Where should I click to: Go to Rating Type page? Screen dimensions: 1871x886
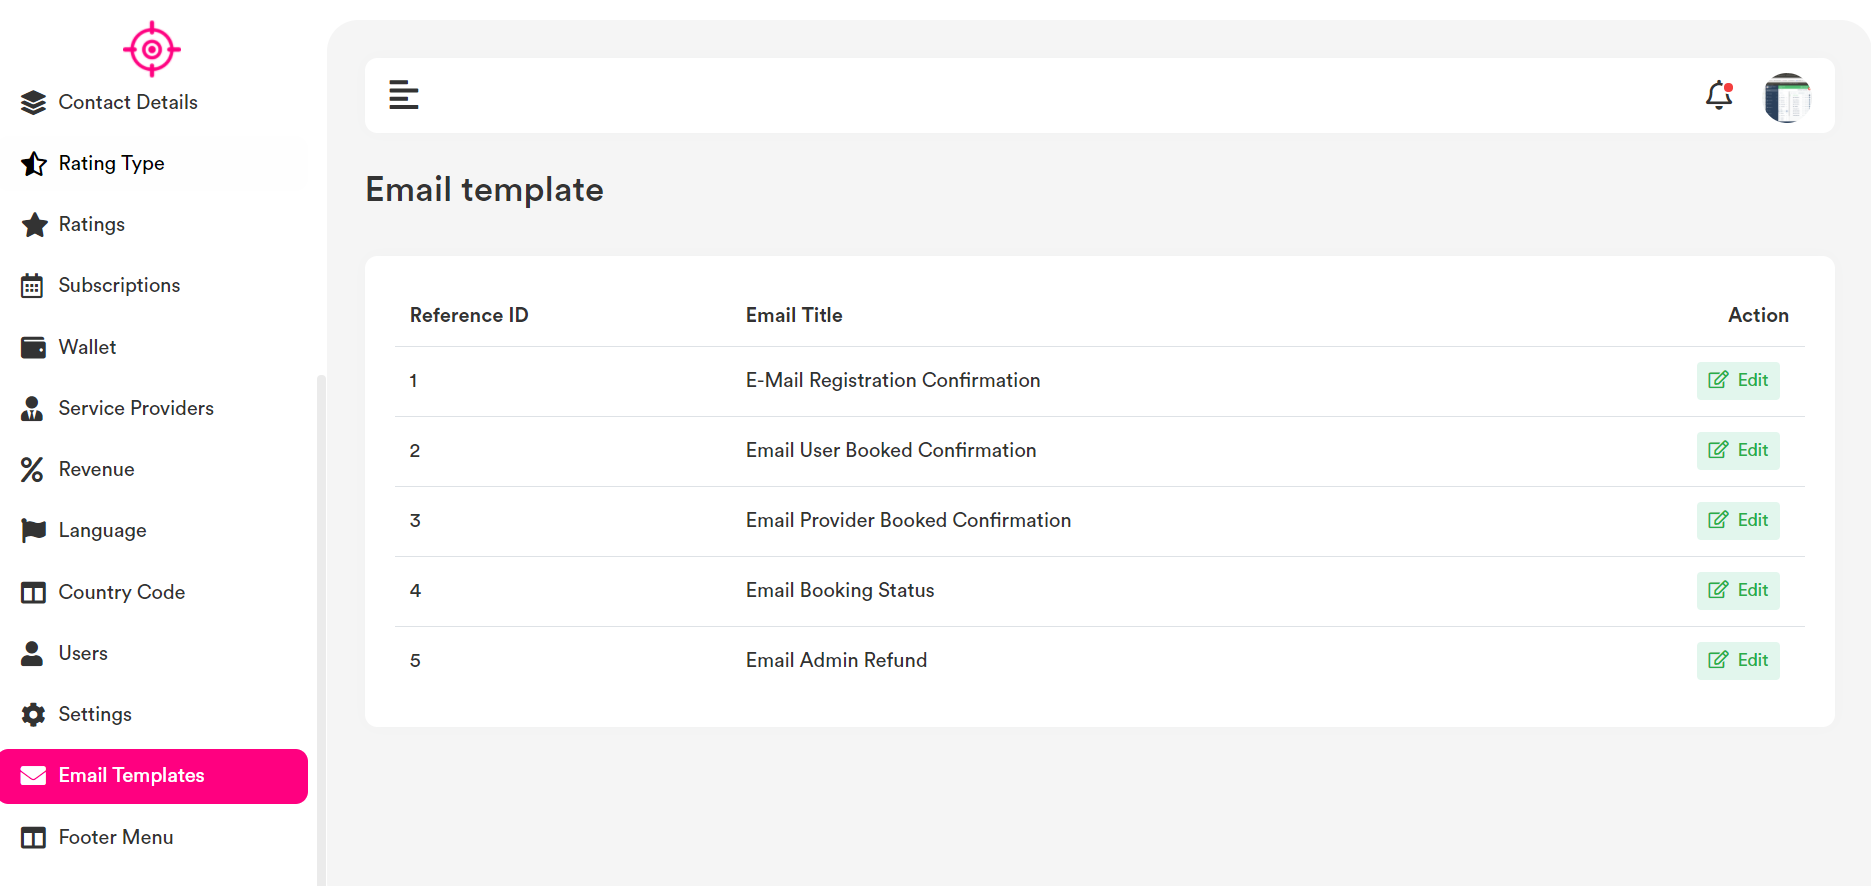point(111,163)
